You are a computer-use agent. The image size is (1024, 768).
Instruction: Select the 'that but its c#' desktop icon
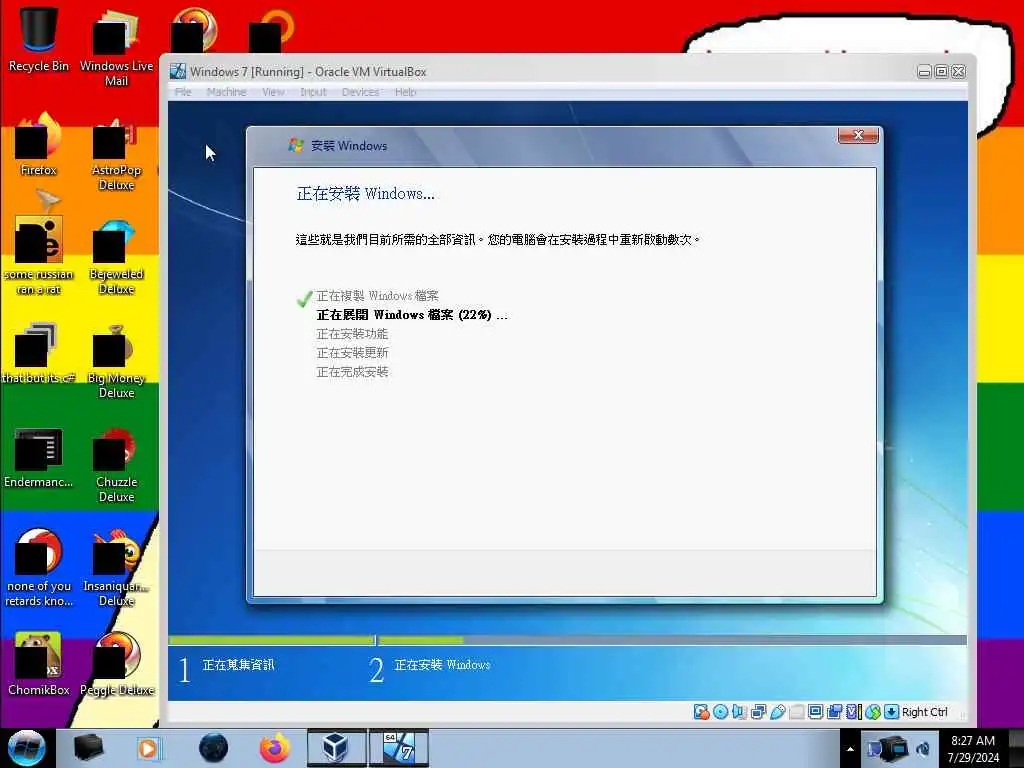pos(39,353)
